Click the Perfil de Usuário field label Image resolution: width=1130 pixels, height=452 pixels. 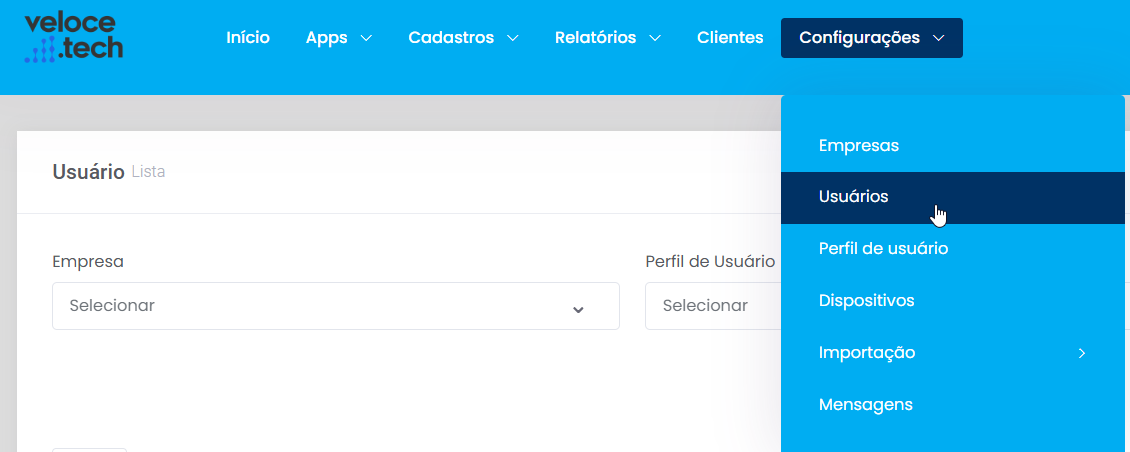710,262
